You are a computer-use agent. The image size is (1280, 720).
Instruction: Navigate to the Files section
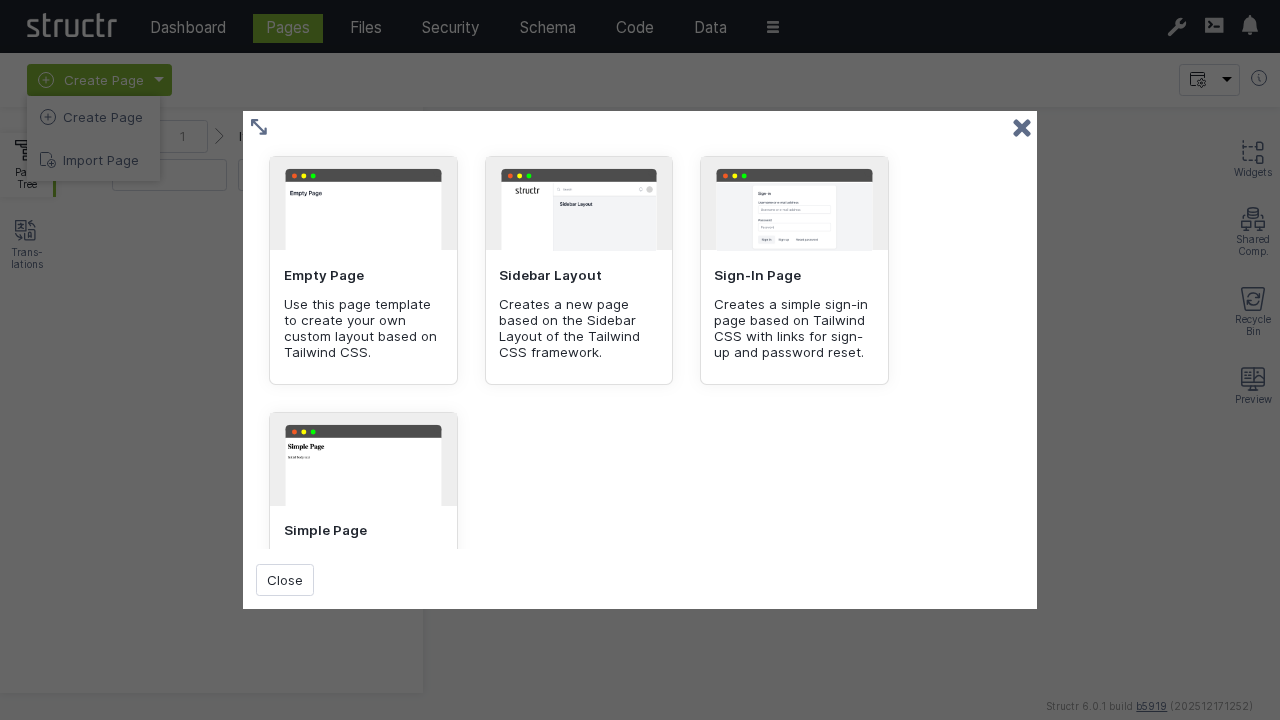tap(366, 27)
